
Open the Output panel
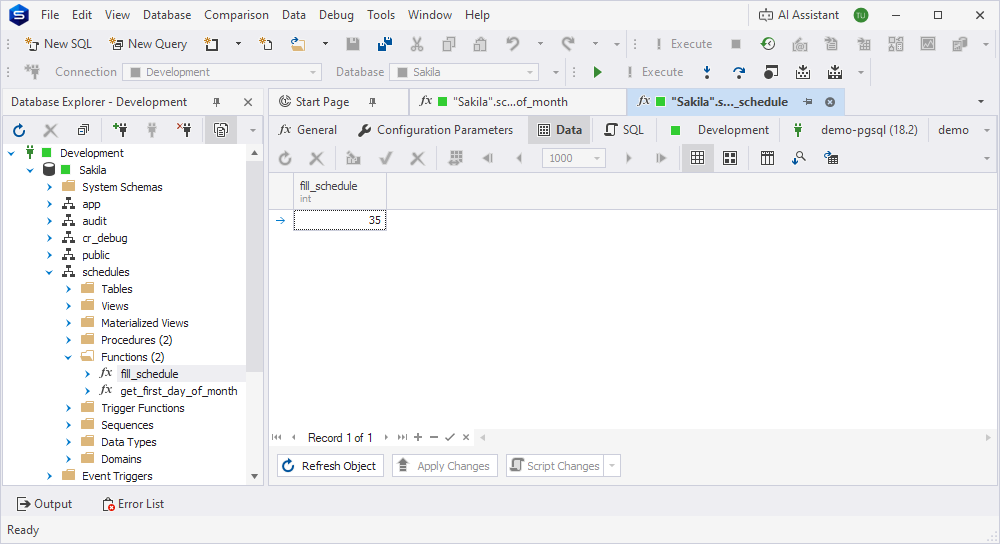point(45,504)
